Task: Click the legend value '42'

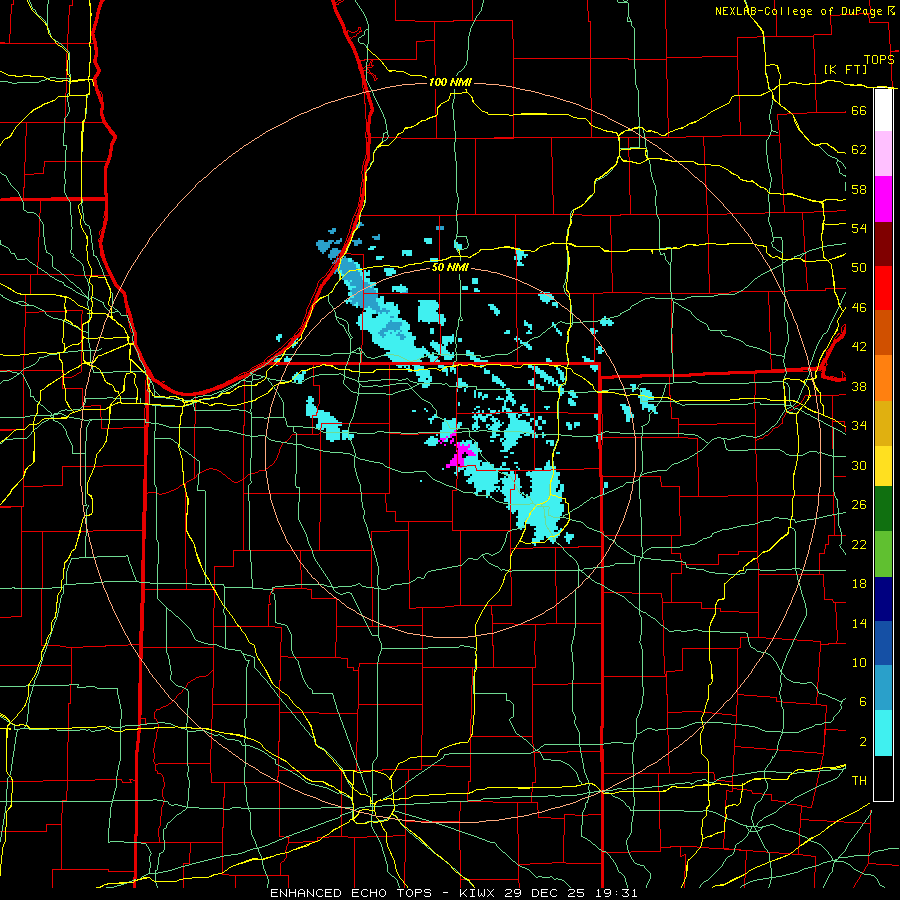Action: [859, 347]
